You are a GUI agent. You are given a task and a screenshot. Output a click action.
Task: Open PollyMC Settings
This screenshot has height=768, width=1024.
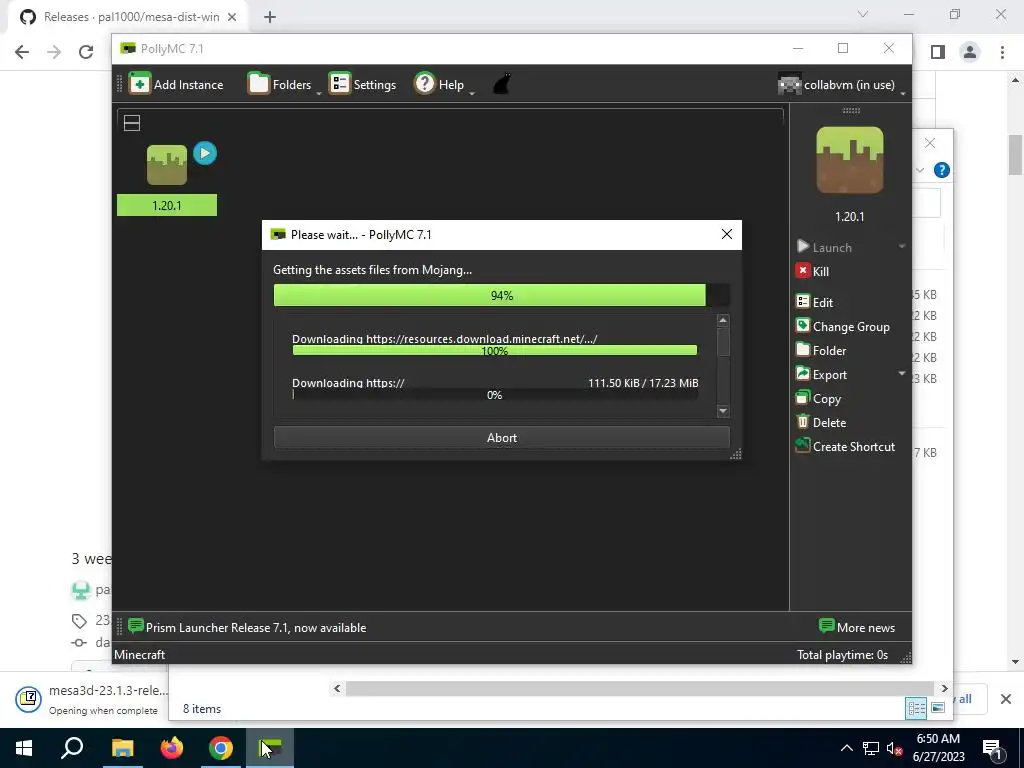coord(362,84)
